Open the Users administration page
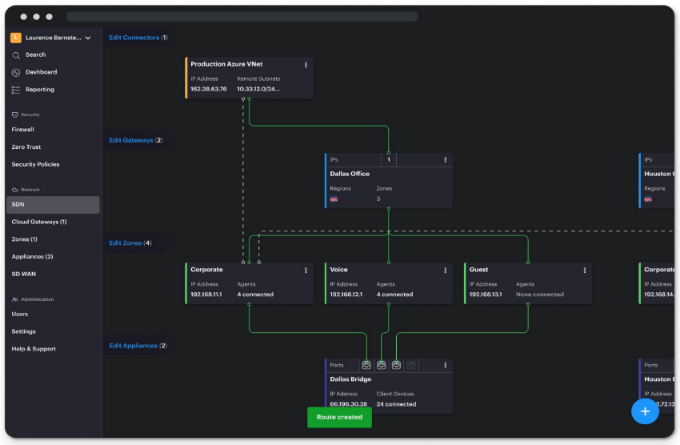The width and height of the screenshot is (680, 445). [20, 314]
